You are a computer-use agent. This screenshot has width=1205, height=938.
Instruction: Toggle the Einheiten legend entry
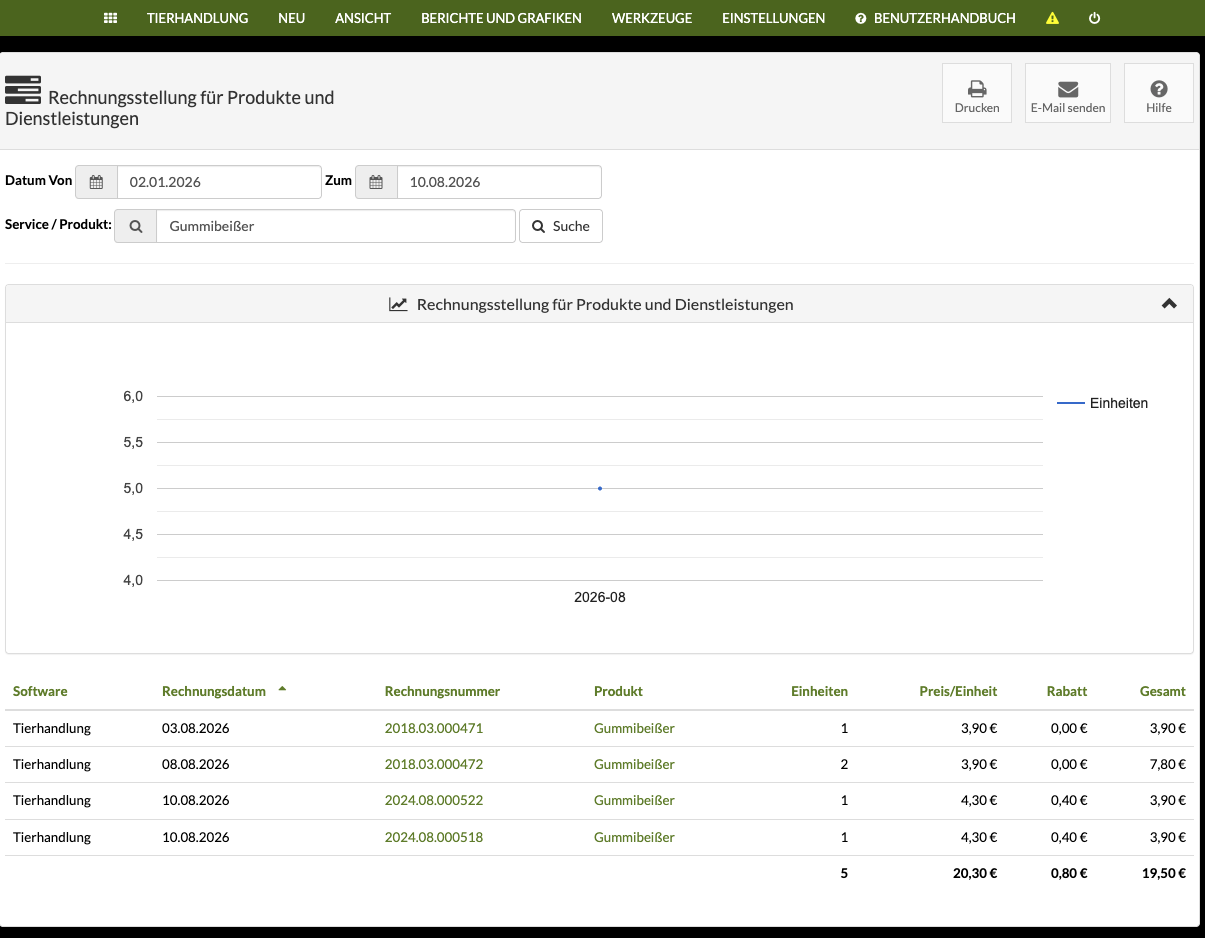(1103, 403)
